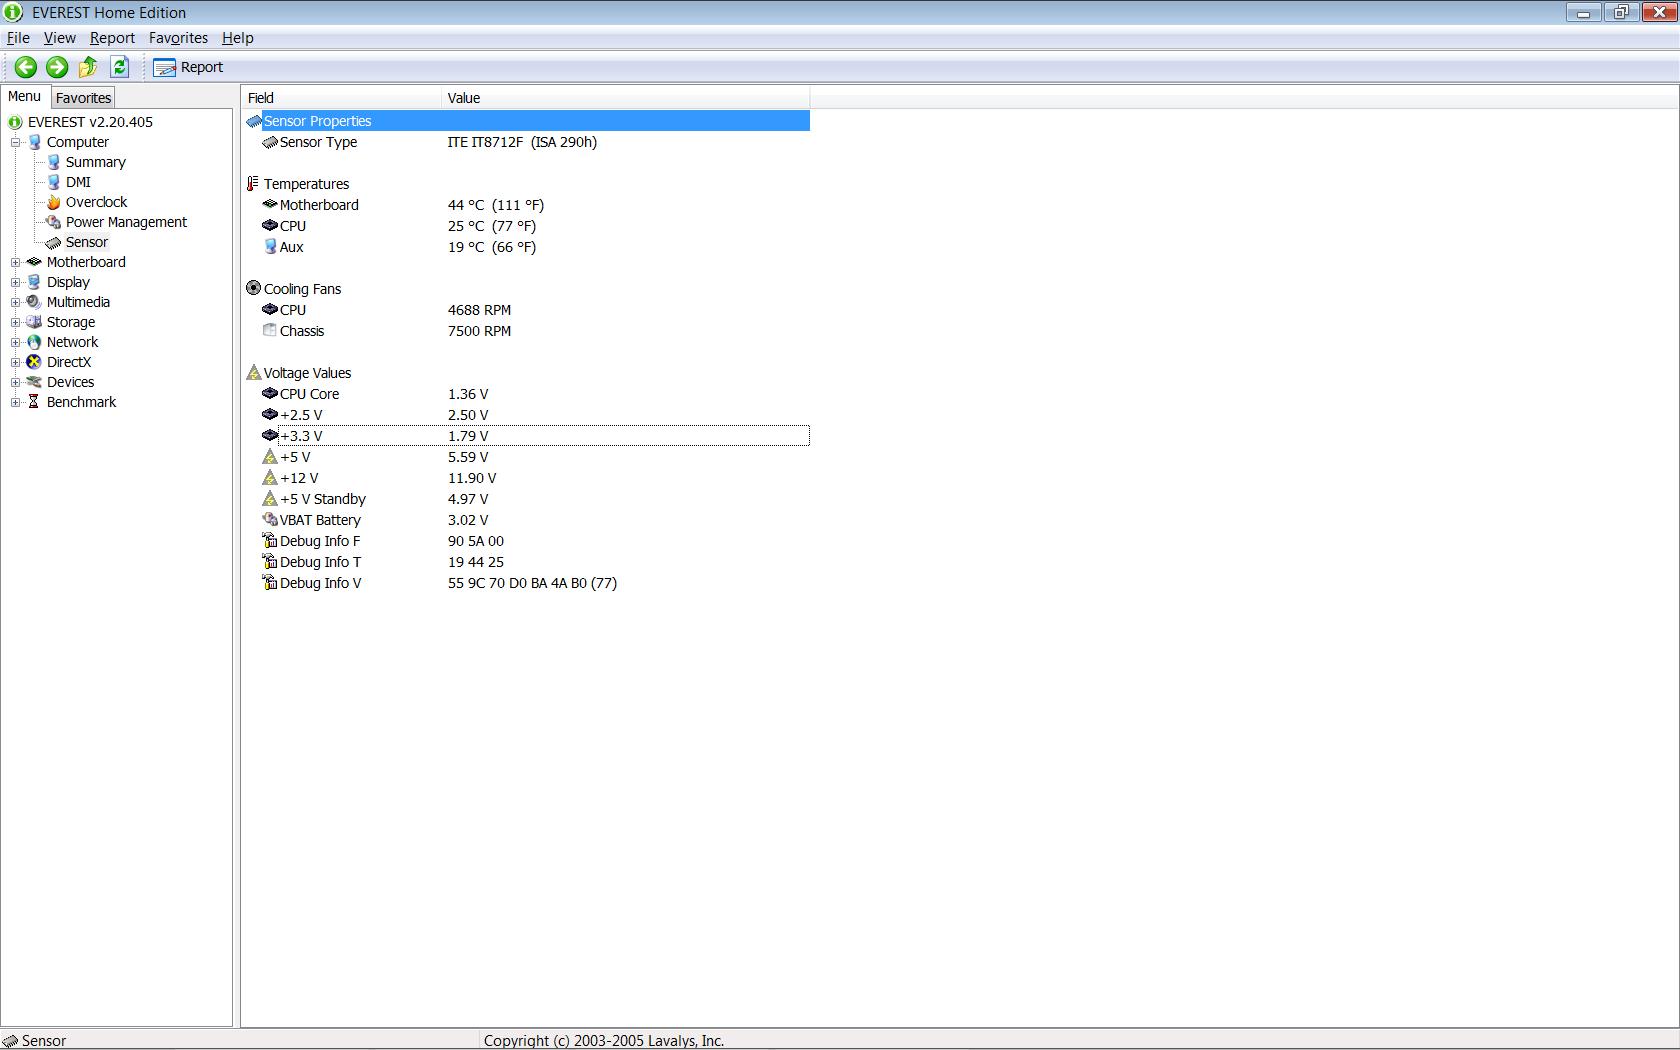Open the Favorites menu

coord(178,38)
